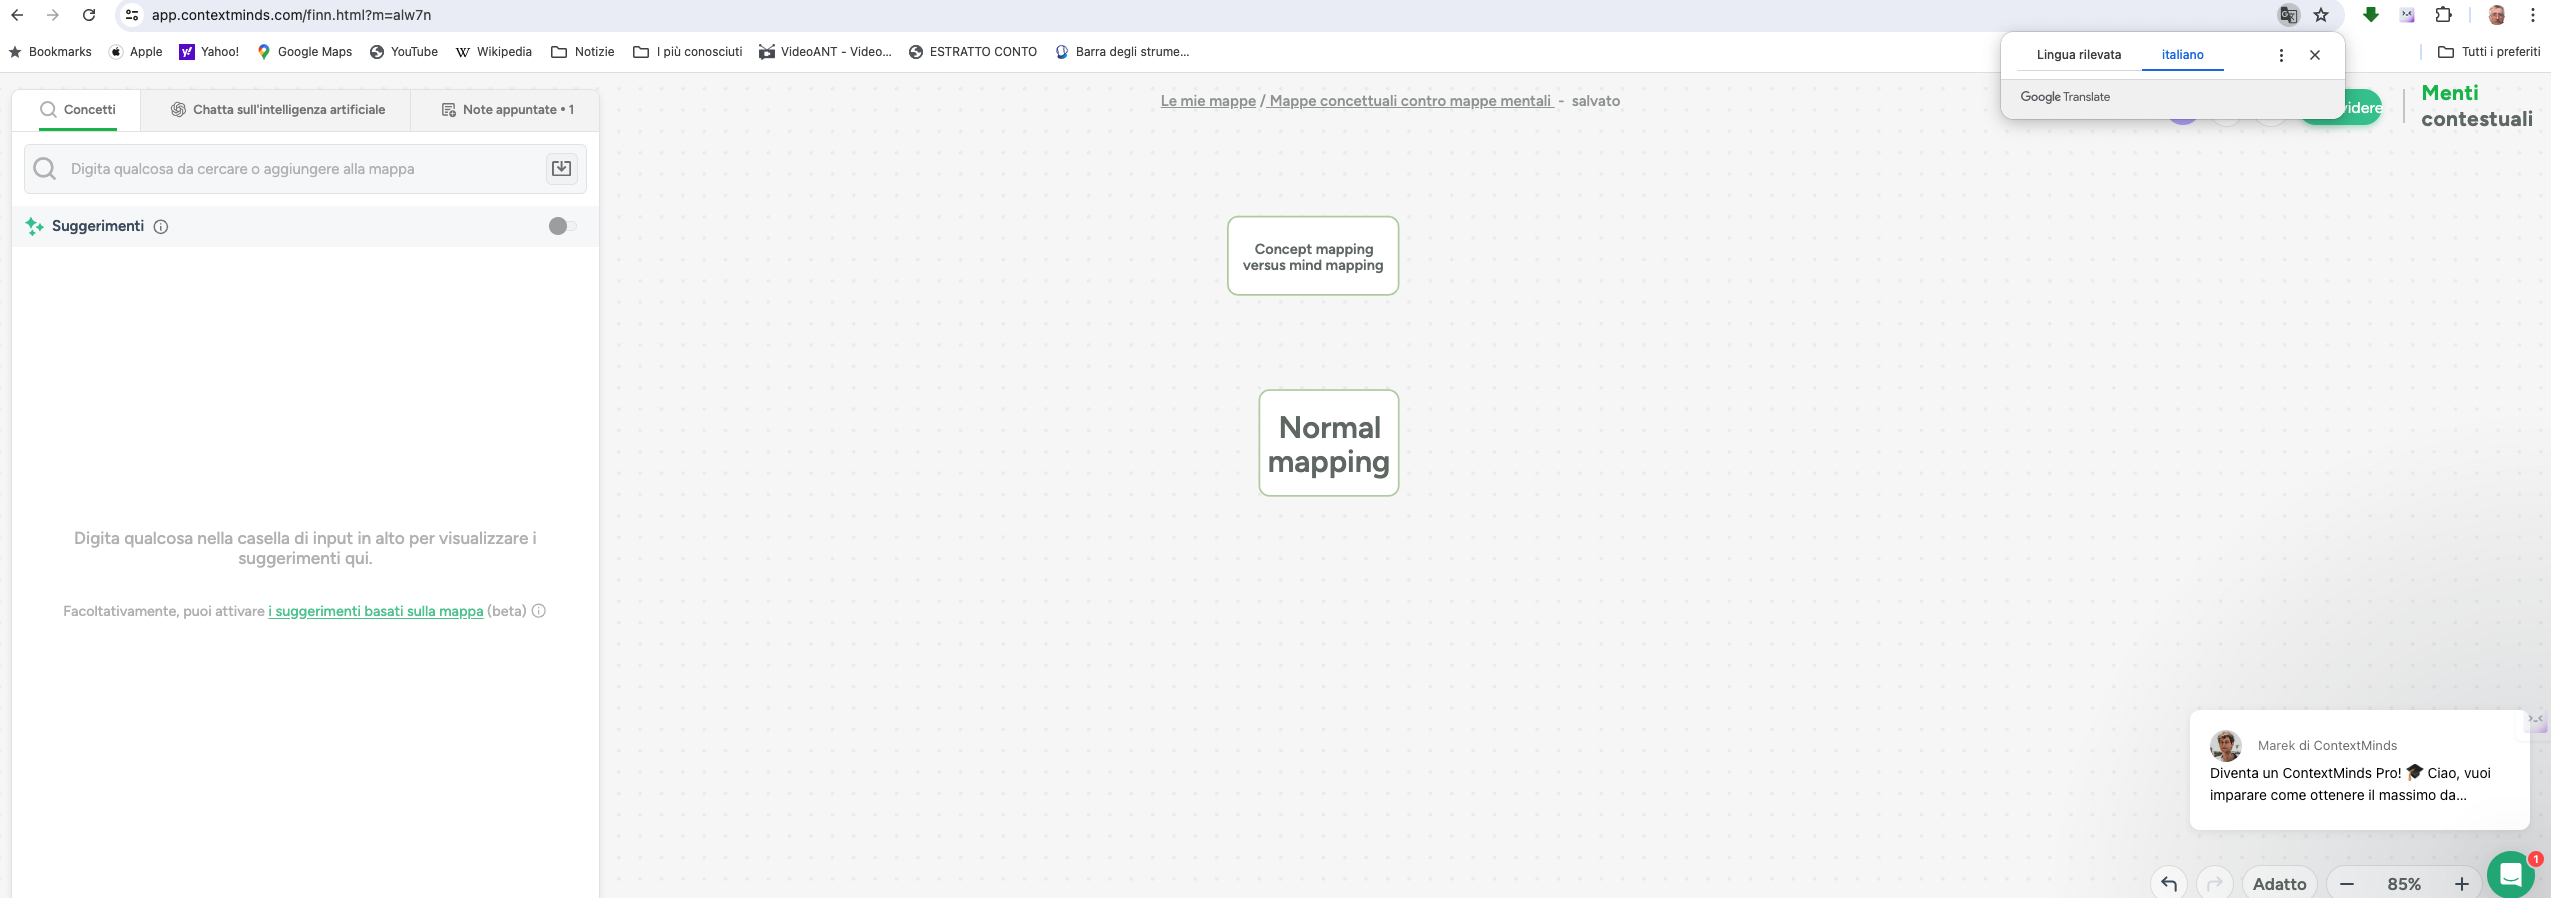Viewport: 2551px width, 898px height.
Task: Open the Intercom chat bubble
Action: point(2510,875)
